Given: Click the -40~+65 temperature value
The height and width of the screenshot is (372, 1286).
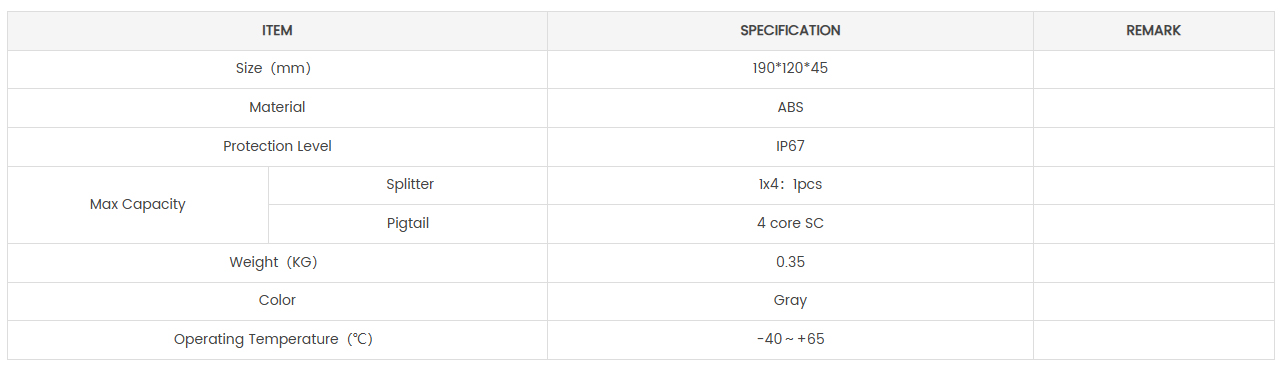Looking at the screenshot, I should click(x=790, y=340).
